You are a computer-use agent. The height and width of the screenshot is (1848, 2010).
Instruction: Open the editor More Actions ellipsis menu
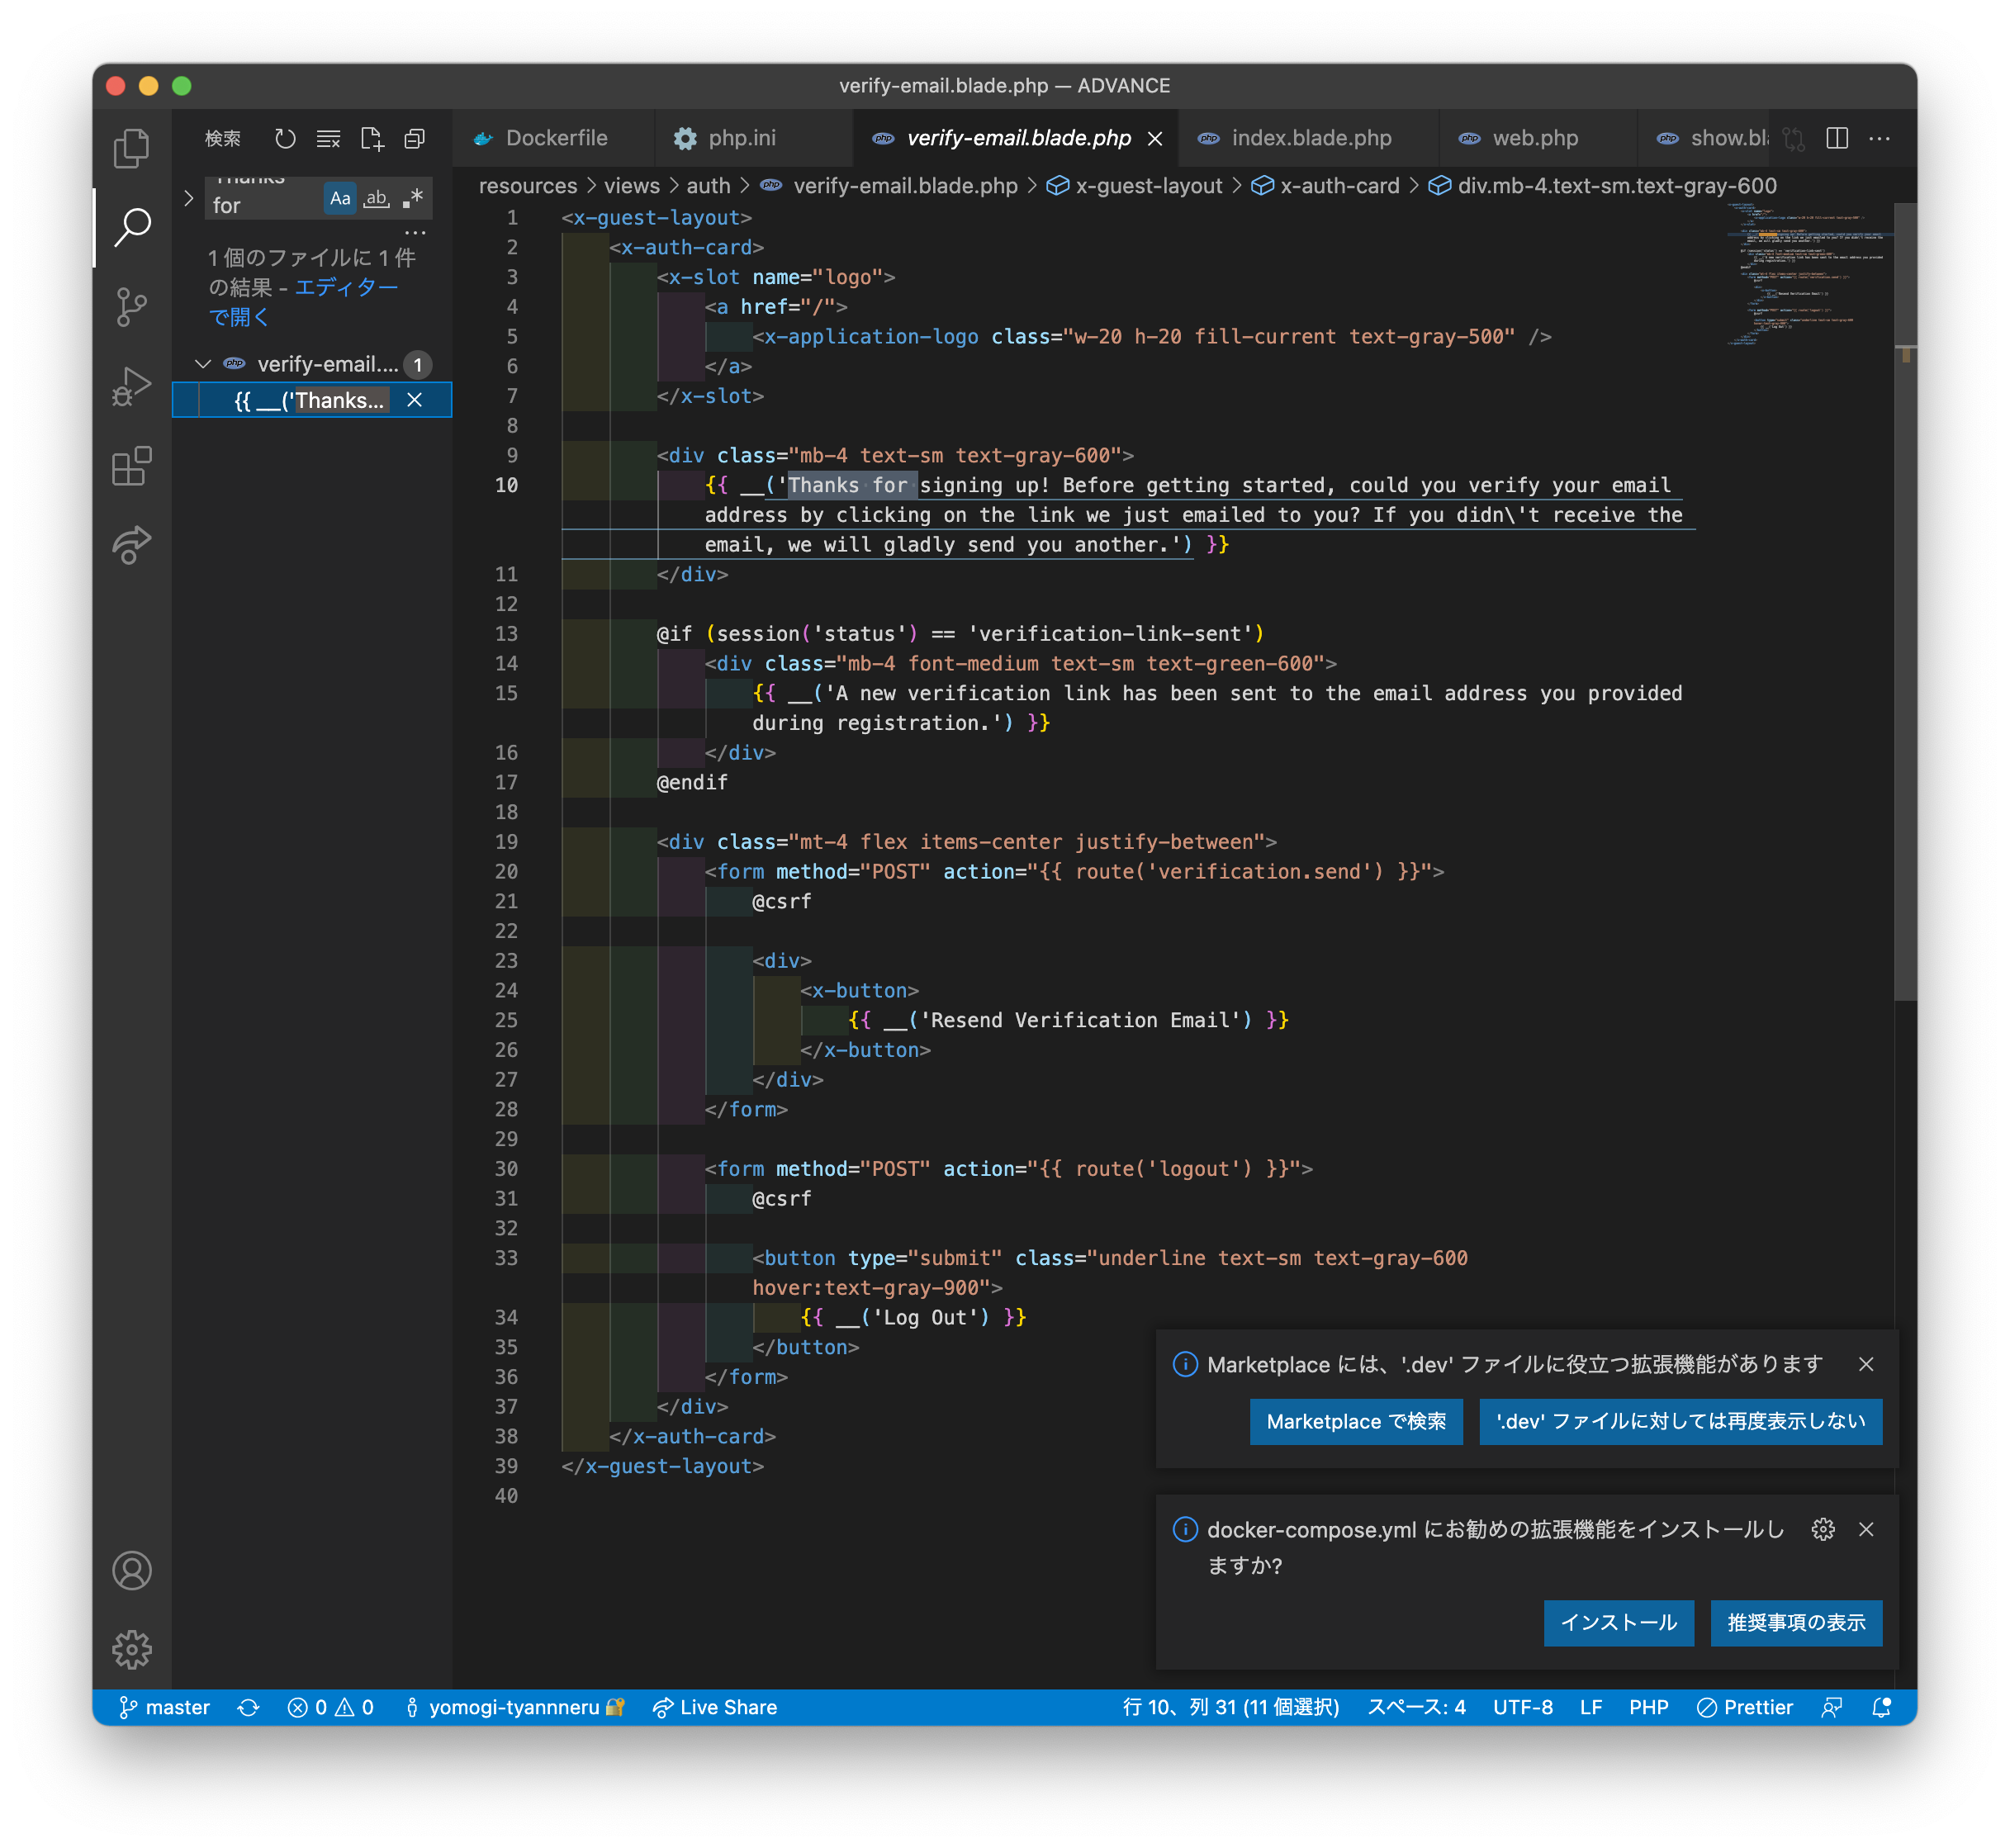1879,139
